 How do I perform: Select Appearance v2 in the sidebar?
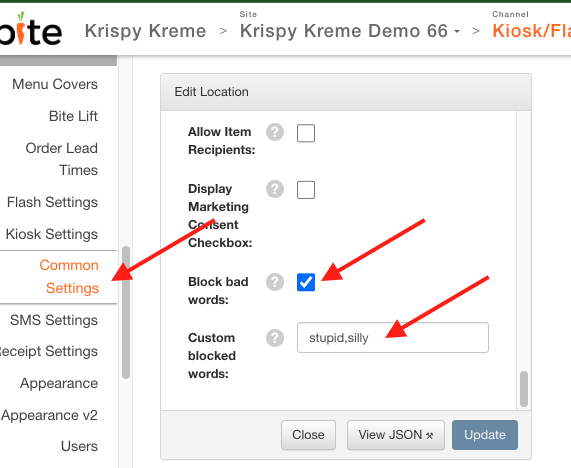(50, 415)
